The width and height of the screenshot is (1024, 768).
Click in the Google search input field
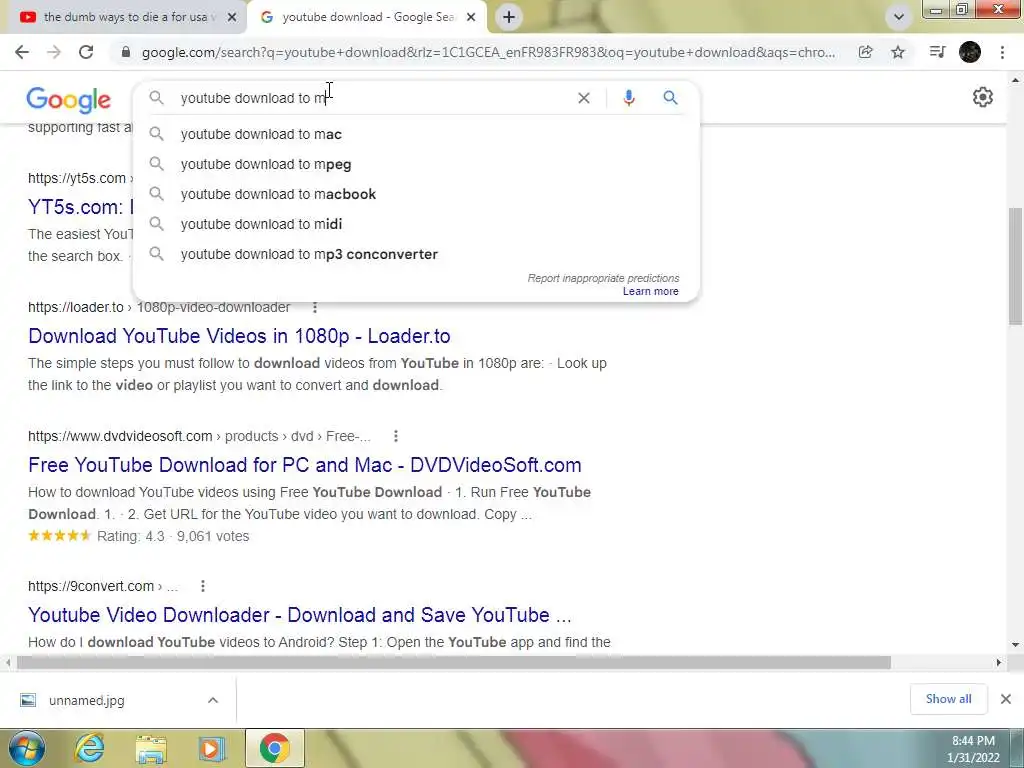[x=372, y=98]
